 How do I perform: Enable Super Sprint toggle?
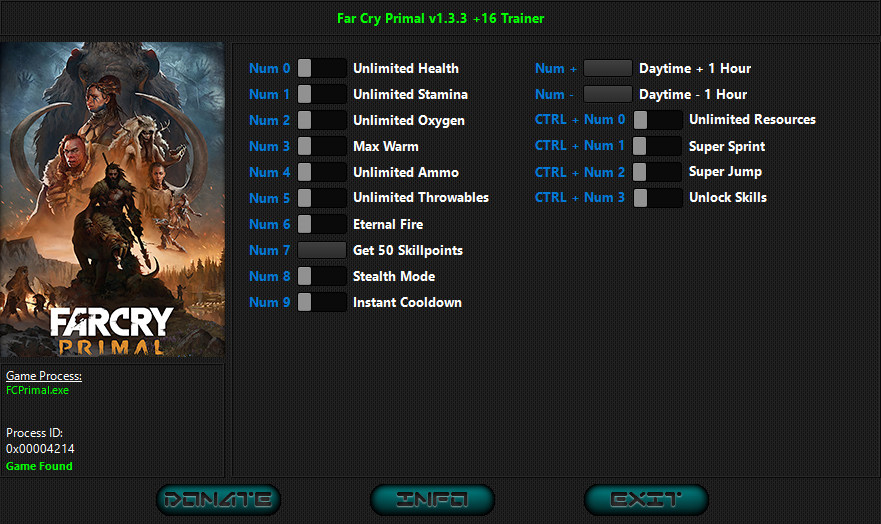658,146
